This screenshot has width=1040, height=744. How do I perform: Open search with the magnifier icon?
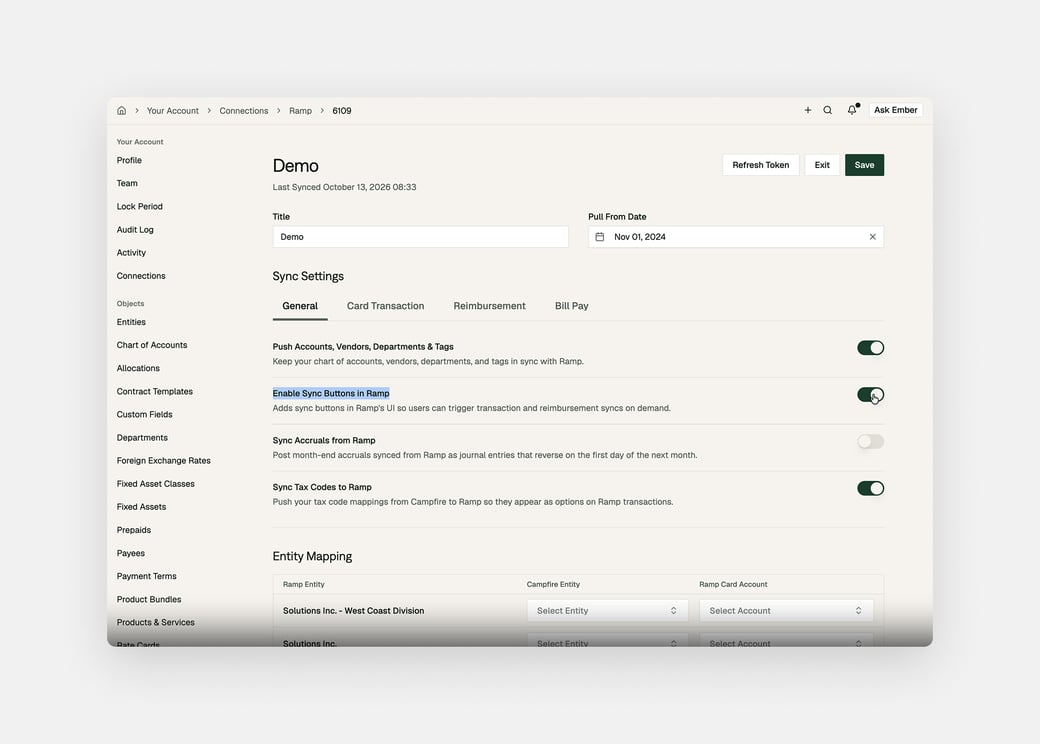[828, 110]
